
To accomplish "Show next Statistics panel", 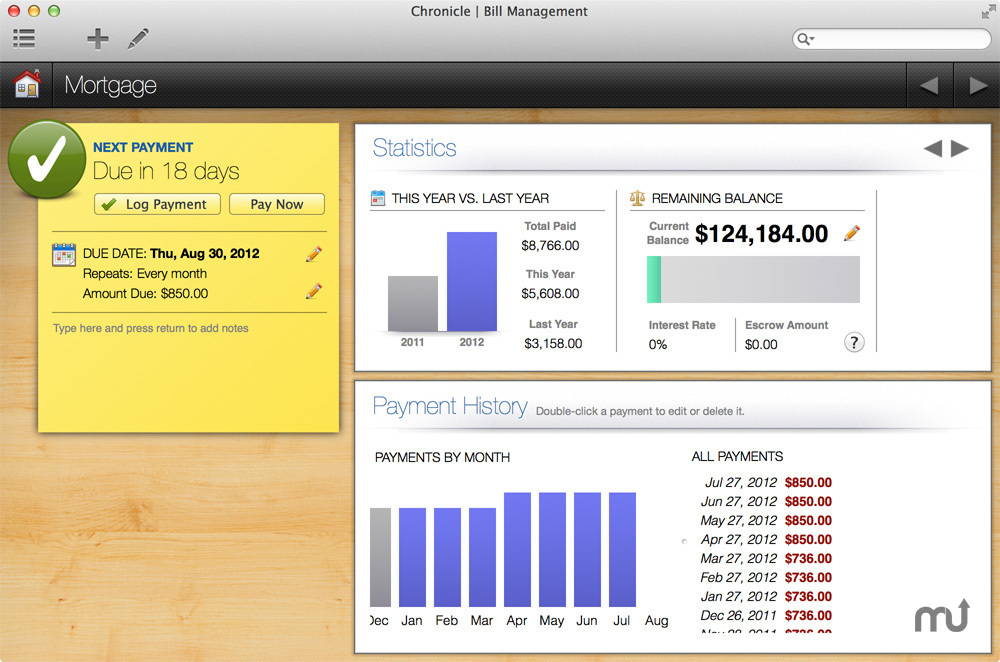I will pos(960,149).
